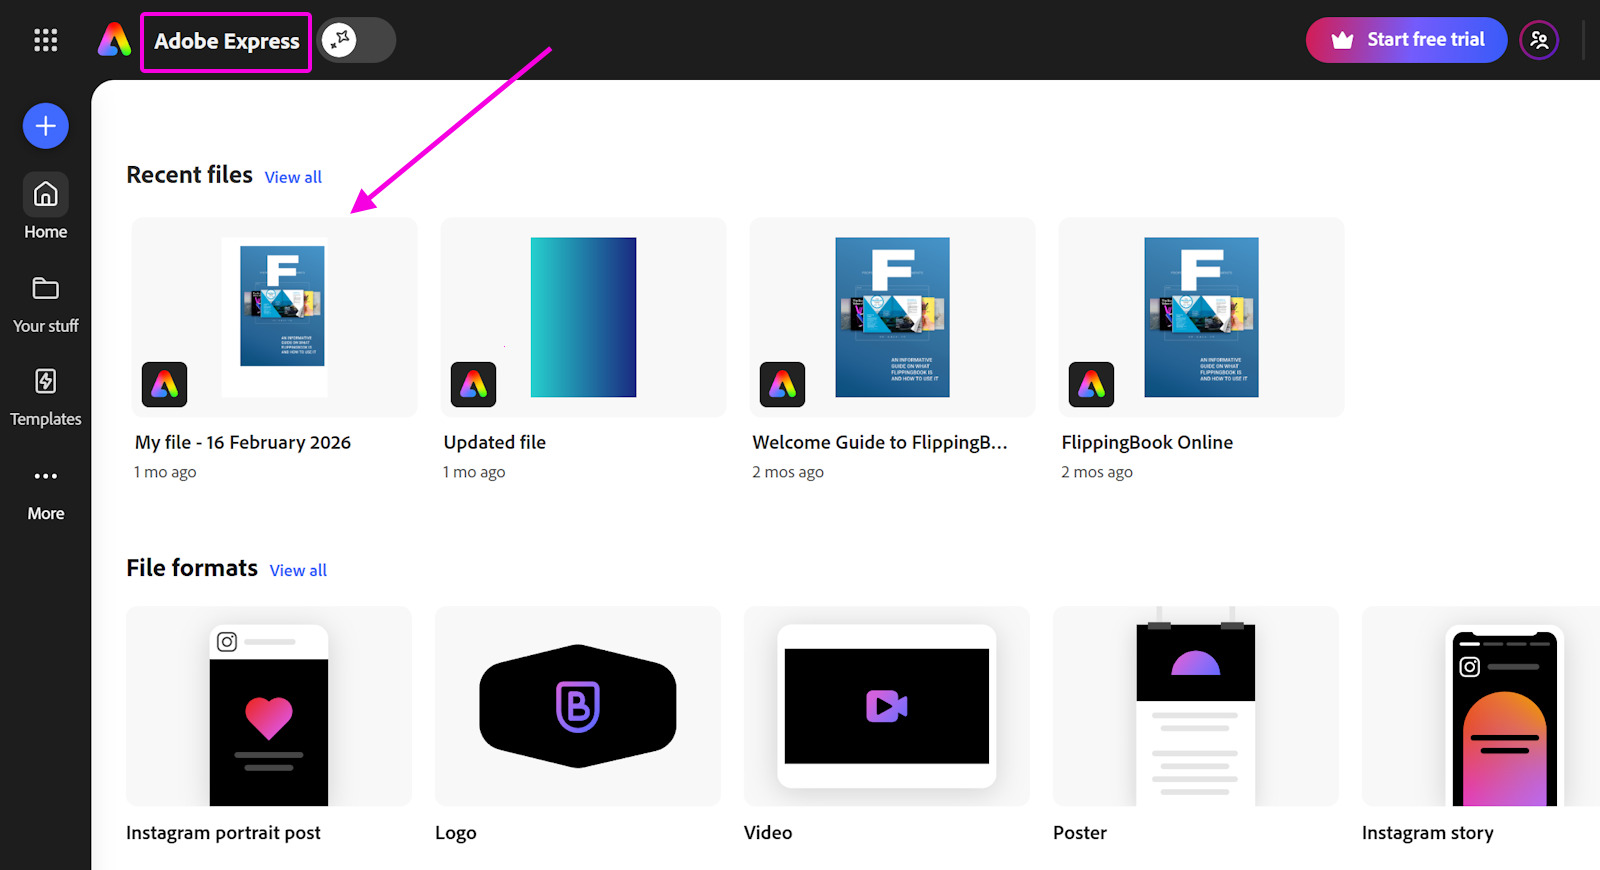Open the Templates sidebar icon
1600x870 pixels.
tap(46, 382)
